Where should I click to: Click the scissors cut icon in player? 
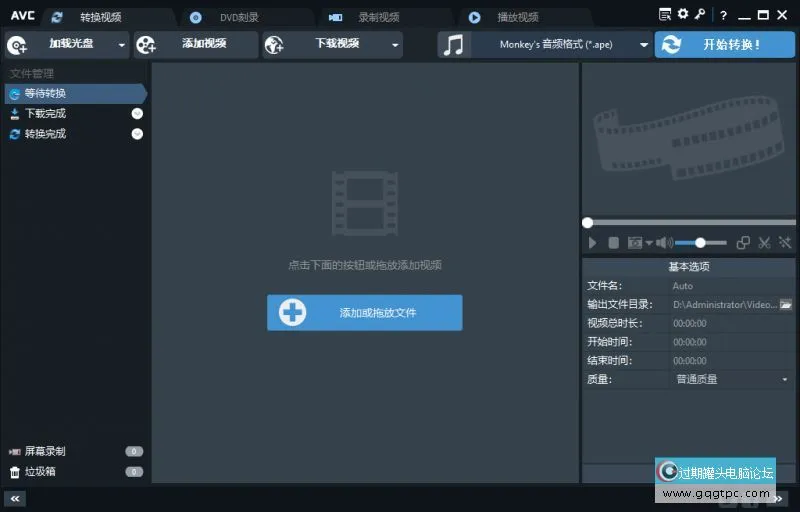(764, 242)
